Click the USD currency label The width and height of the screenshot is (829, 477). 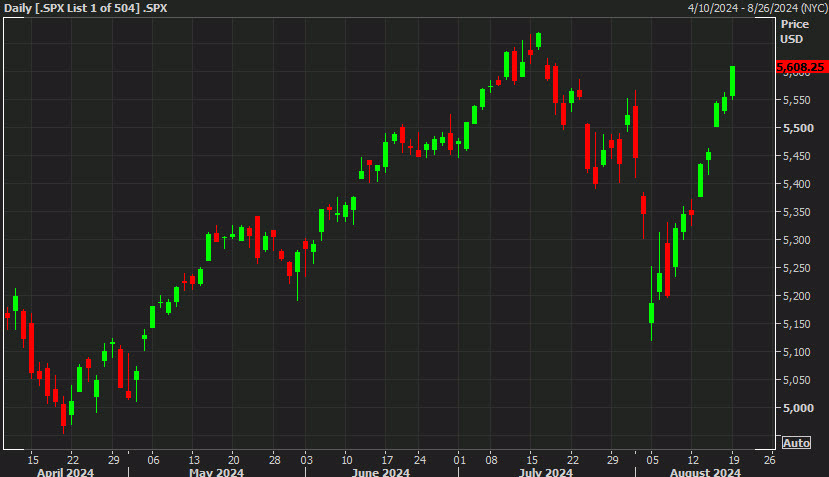coord(791,39)
